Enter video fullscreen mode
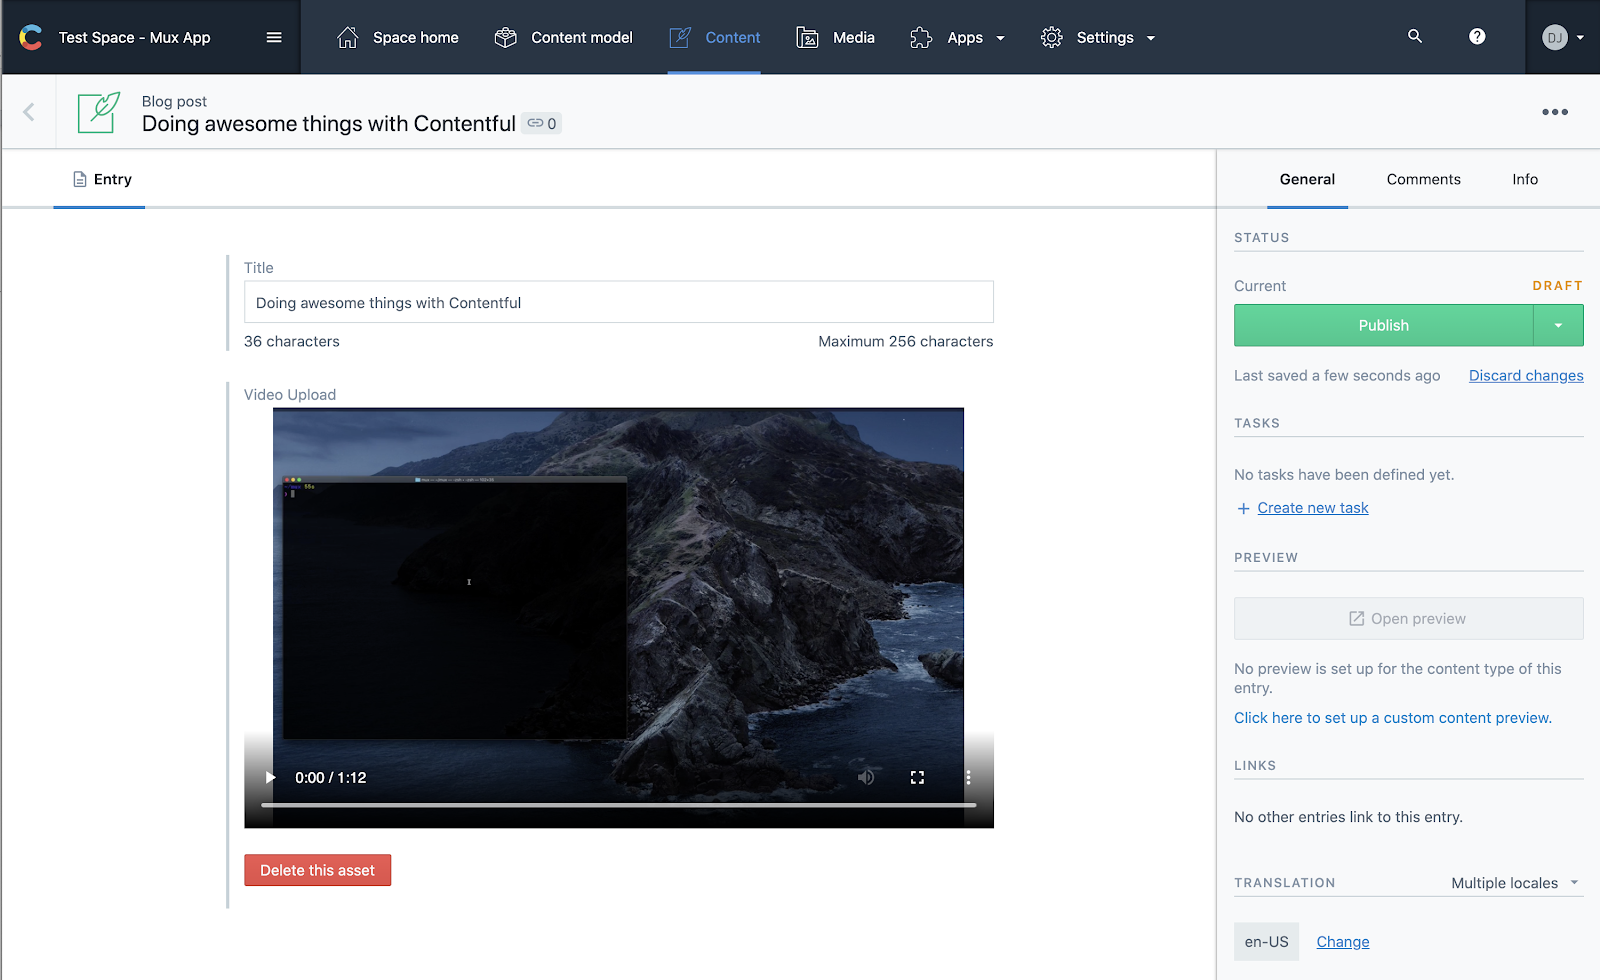Image resolution: width=1600 pixels, height=980 pixels. [917, 777]
